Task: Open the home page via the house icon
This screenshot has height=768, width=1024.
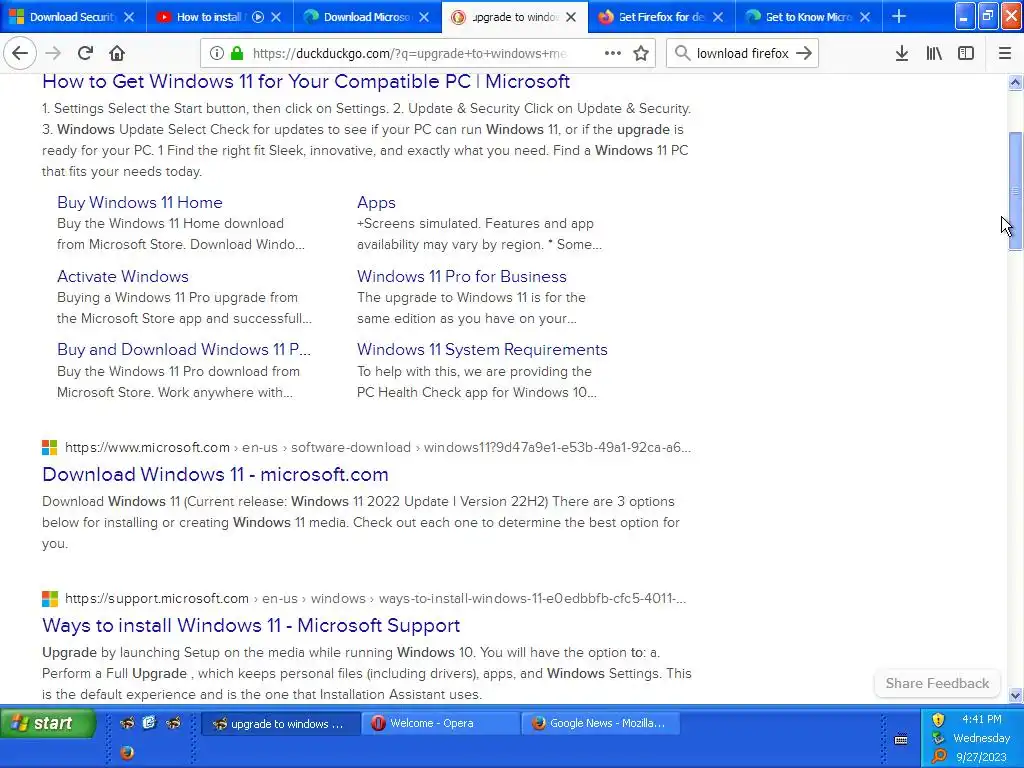Action: pos(117,53)
